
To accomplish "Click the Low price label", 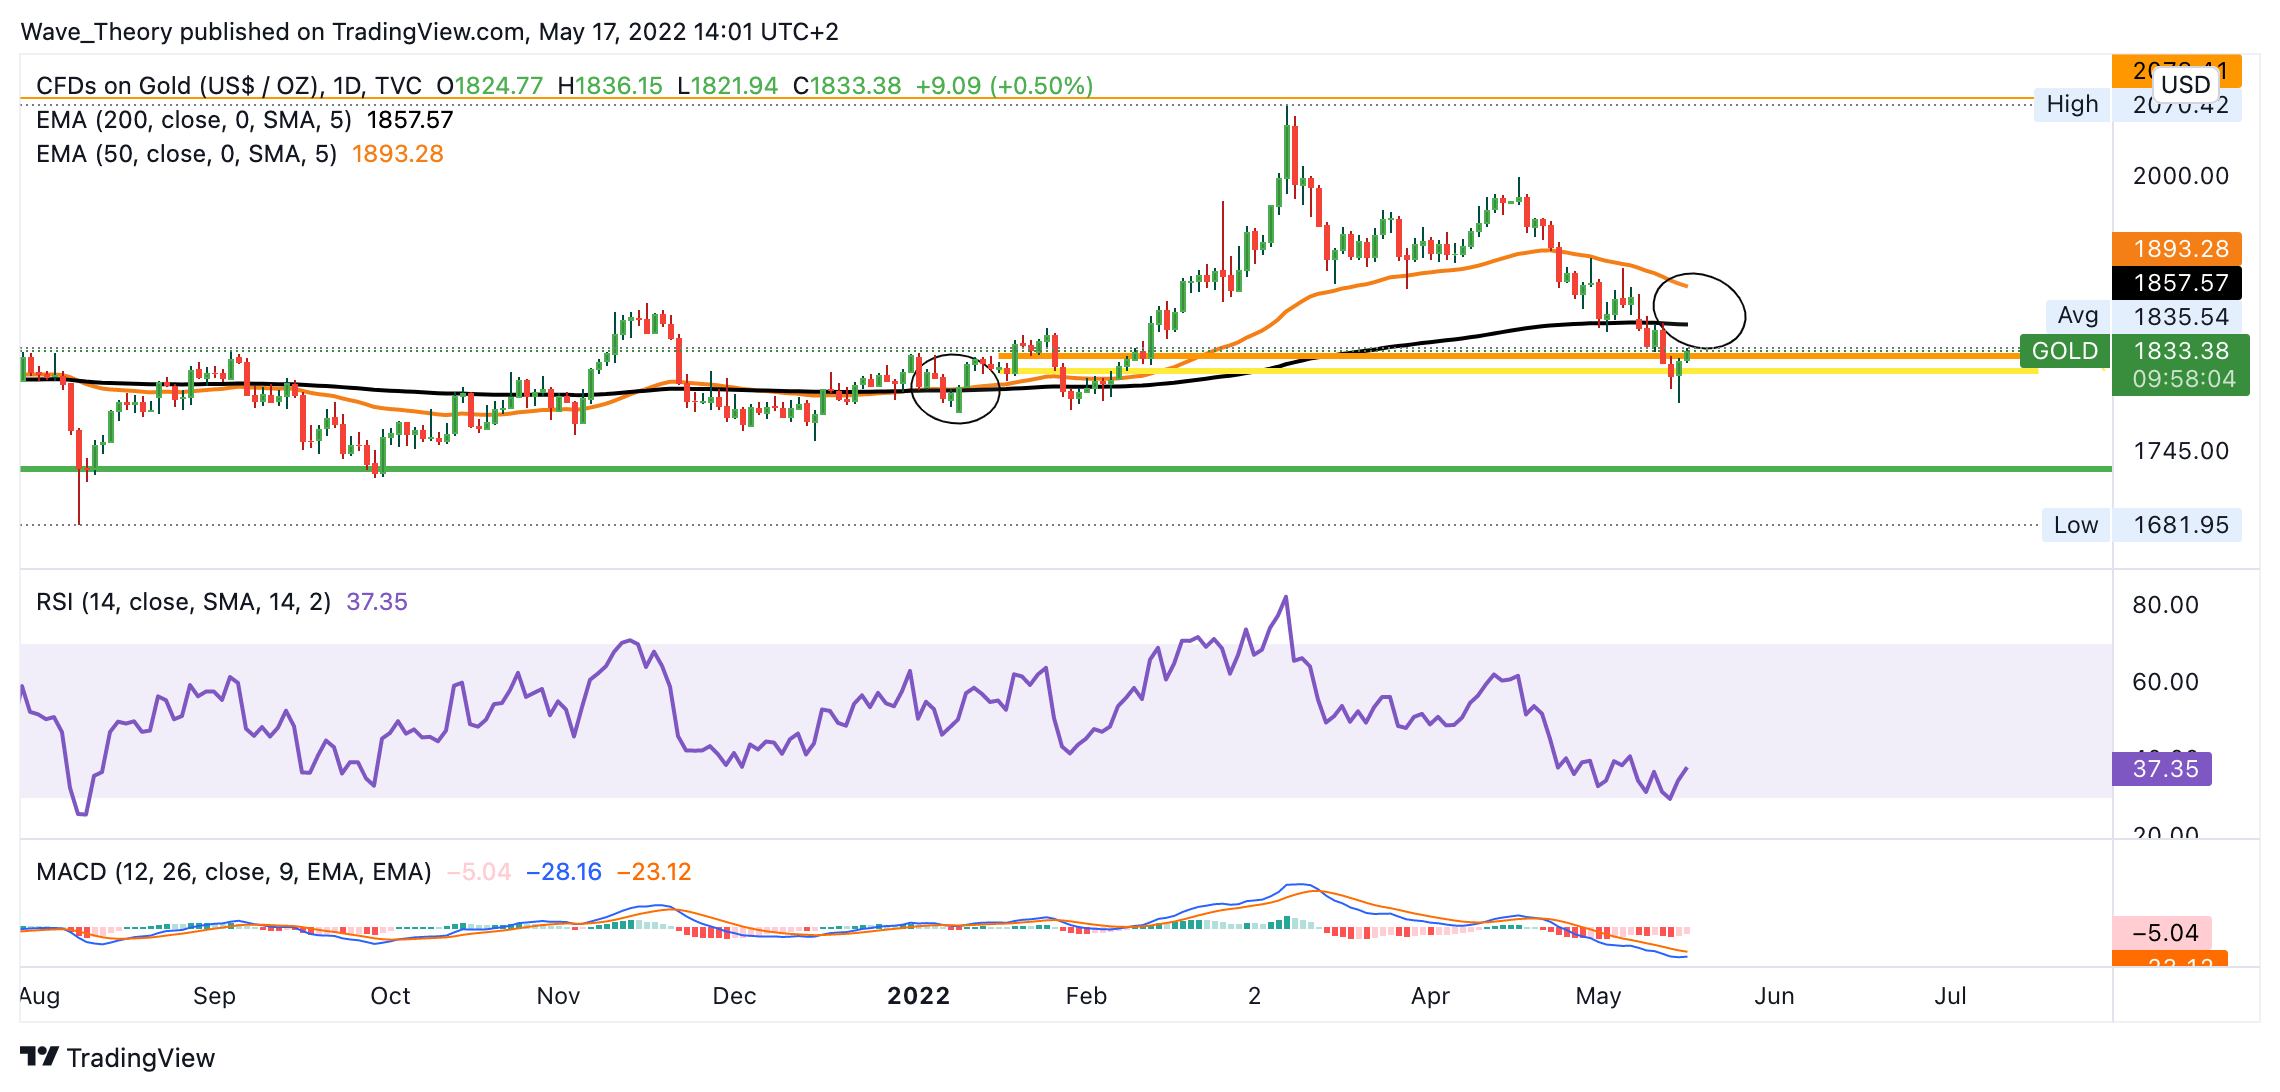I will [2075, 525].
